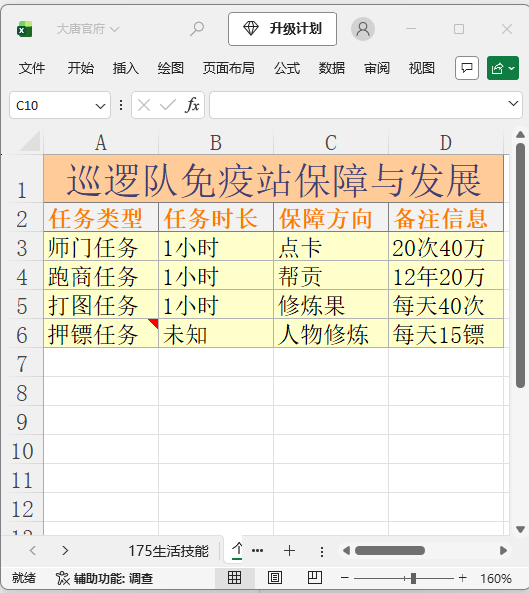Click the vertical scrollbar up arrow

pos(520,135)
